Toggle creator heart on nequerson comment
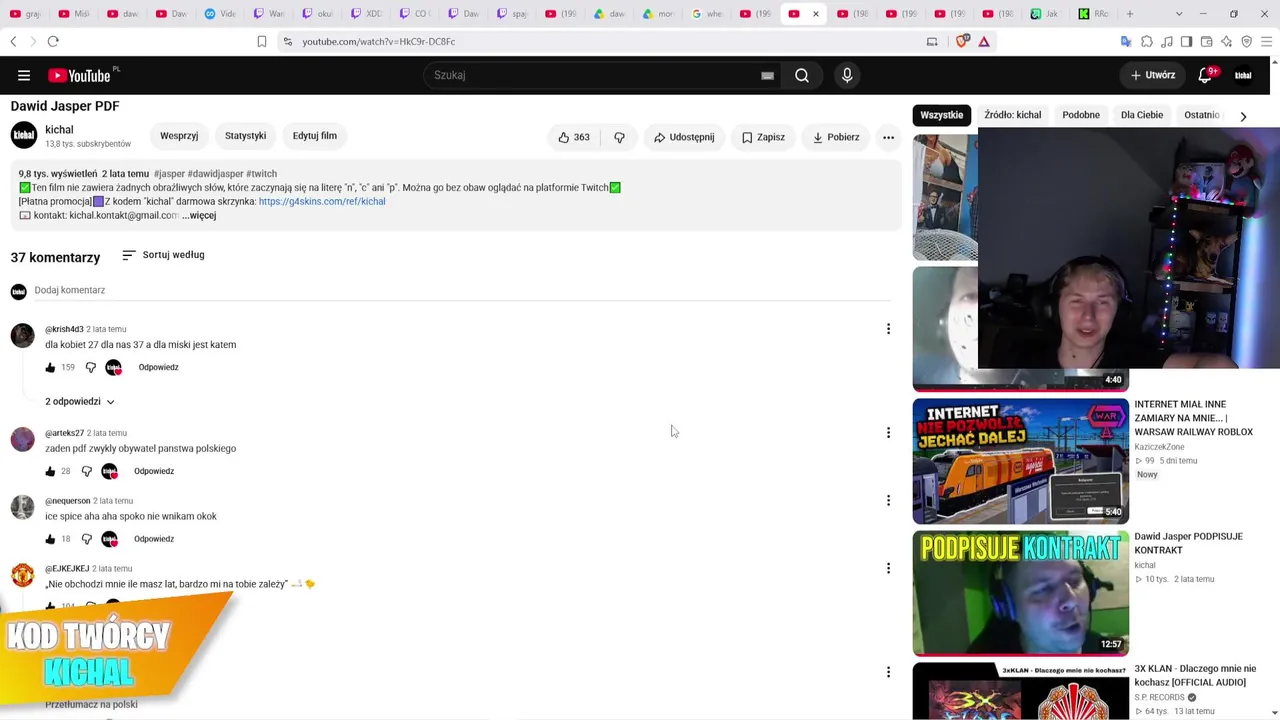This screenshot has width=1280, height=720. coord(110,539)
